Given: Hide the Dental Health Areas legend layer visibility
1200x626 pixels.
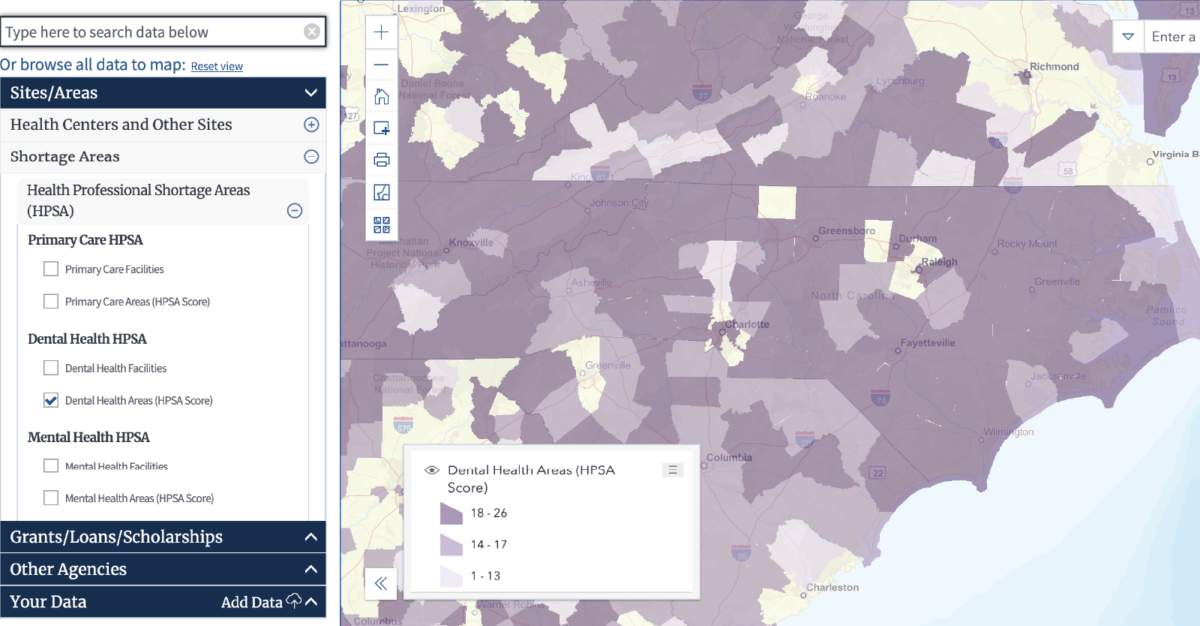Looking at the screenshot, I should (431, 469).
